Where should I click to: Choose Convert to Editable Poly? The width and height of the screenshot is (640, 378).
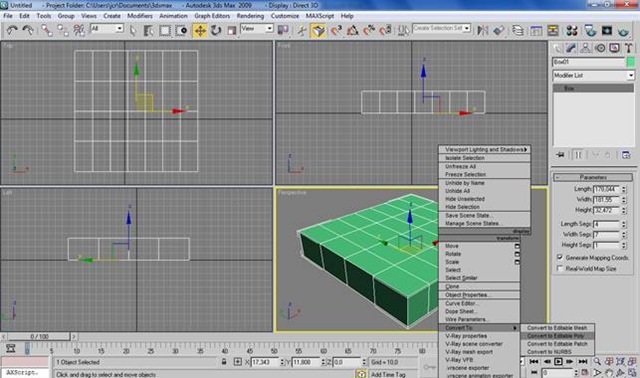pyautogui.click(x=557, y=336)
